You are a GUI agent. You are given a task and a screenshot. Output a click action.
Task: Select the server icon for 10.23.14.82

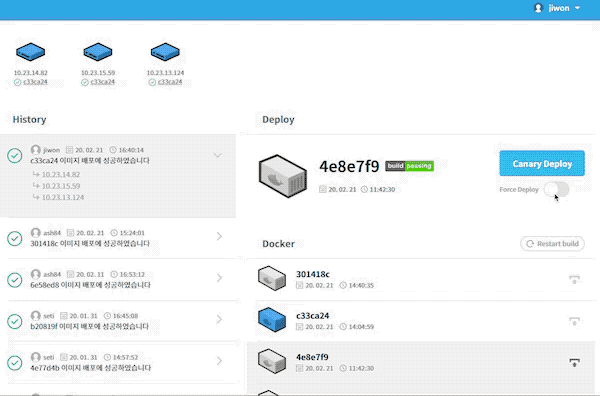31,52
